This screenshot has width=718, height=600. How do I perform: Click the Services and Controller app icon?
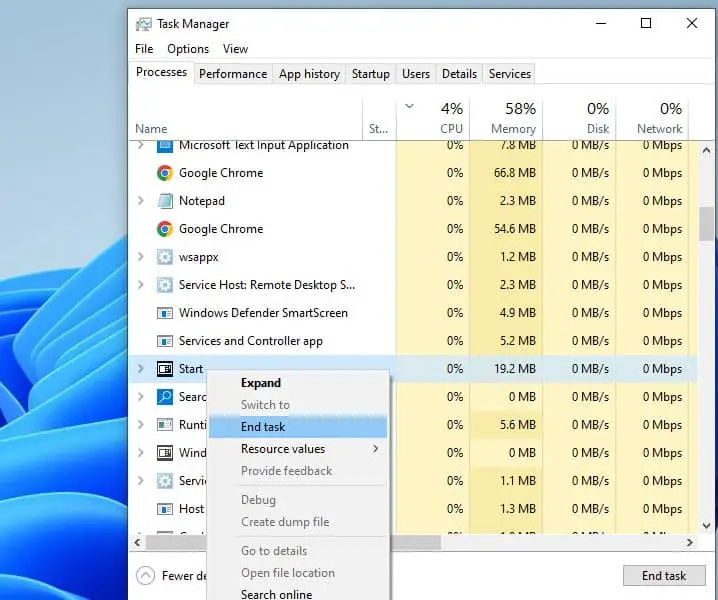[x=165, y=341]
